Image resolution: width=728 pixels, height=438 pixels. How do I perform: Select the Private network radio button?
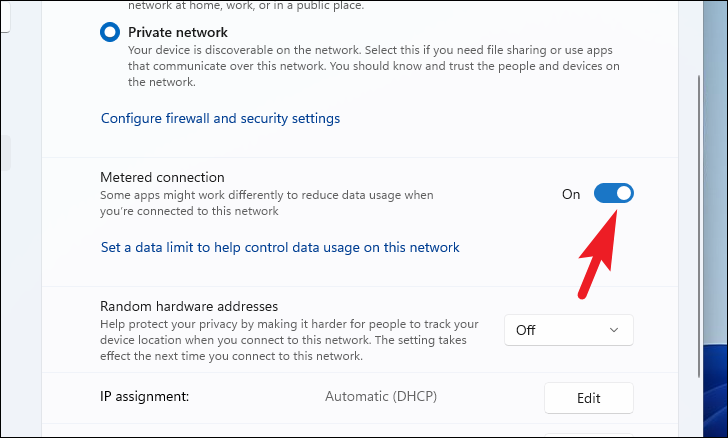click(x=110, y=32)
